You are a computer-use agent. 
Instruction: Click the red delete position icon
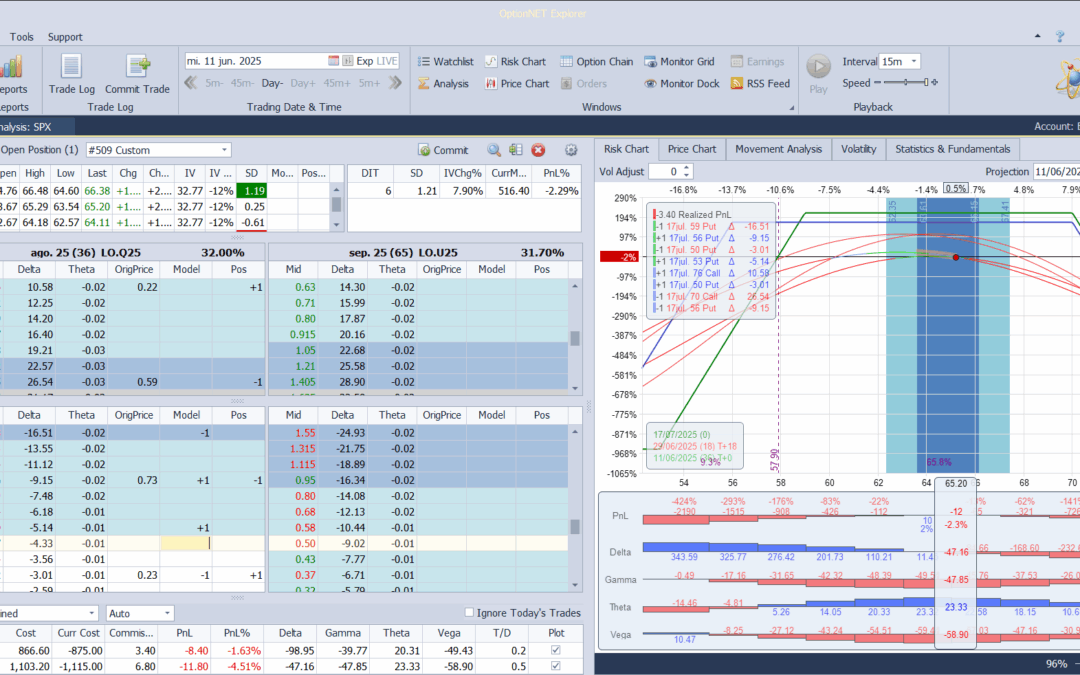[538, 150]
